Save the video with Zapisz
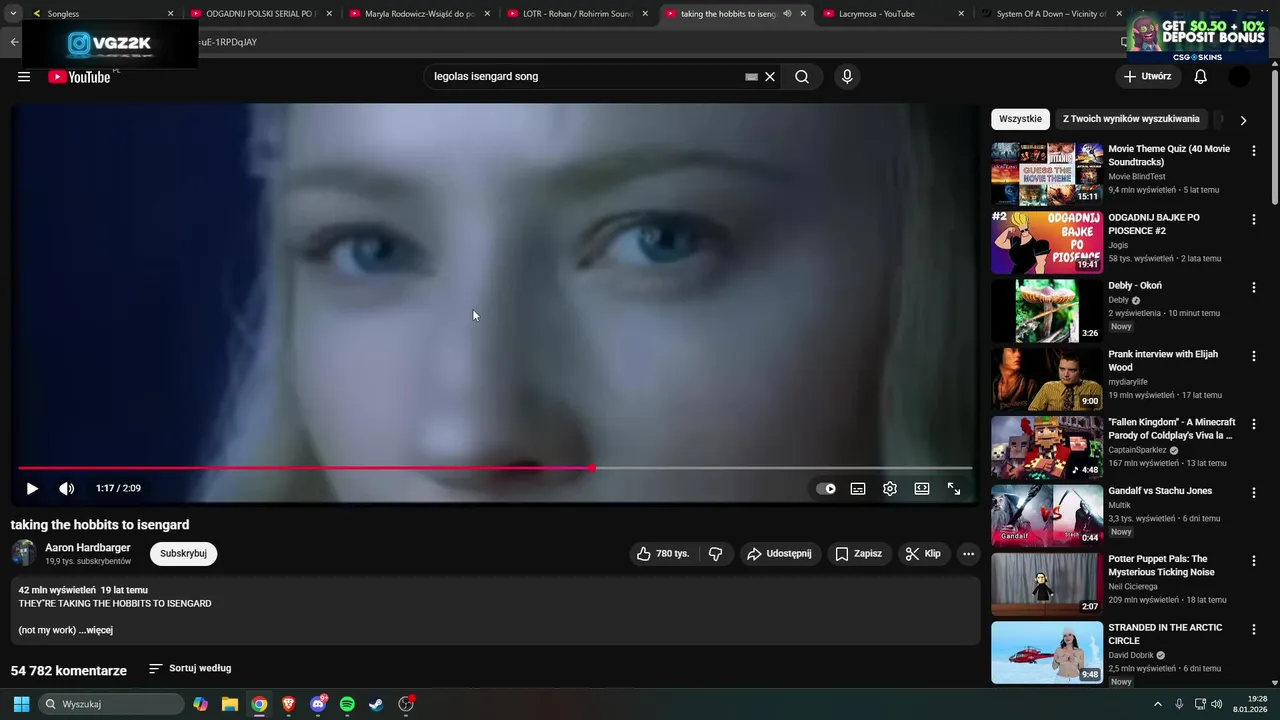Viewport: 1280px width, 720px height. (859, 554)
